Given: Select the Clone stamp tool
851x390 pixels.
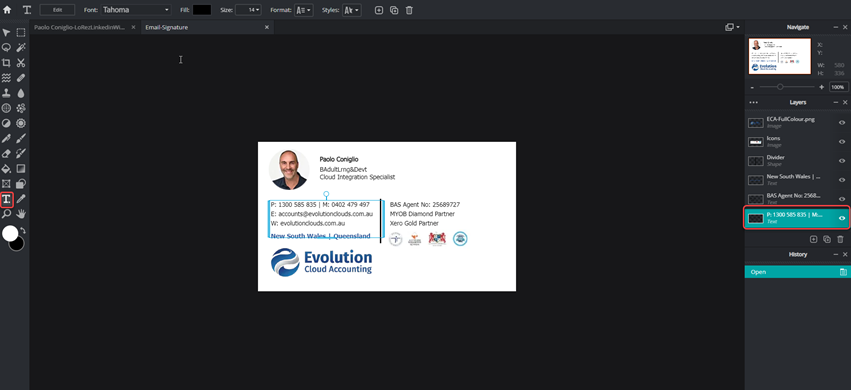Looking at the screenshot, I should (7, 93).
